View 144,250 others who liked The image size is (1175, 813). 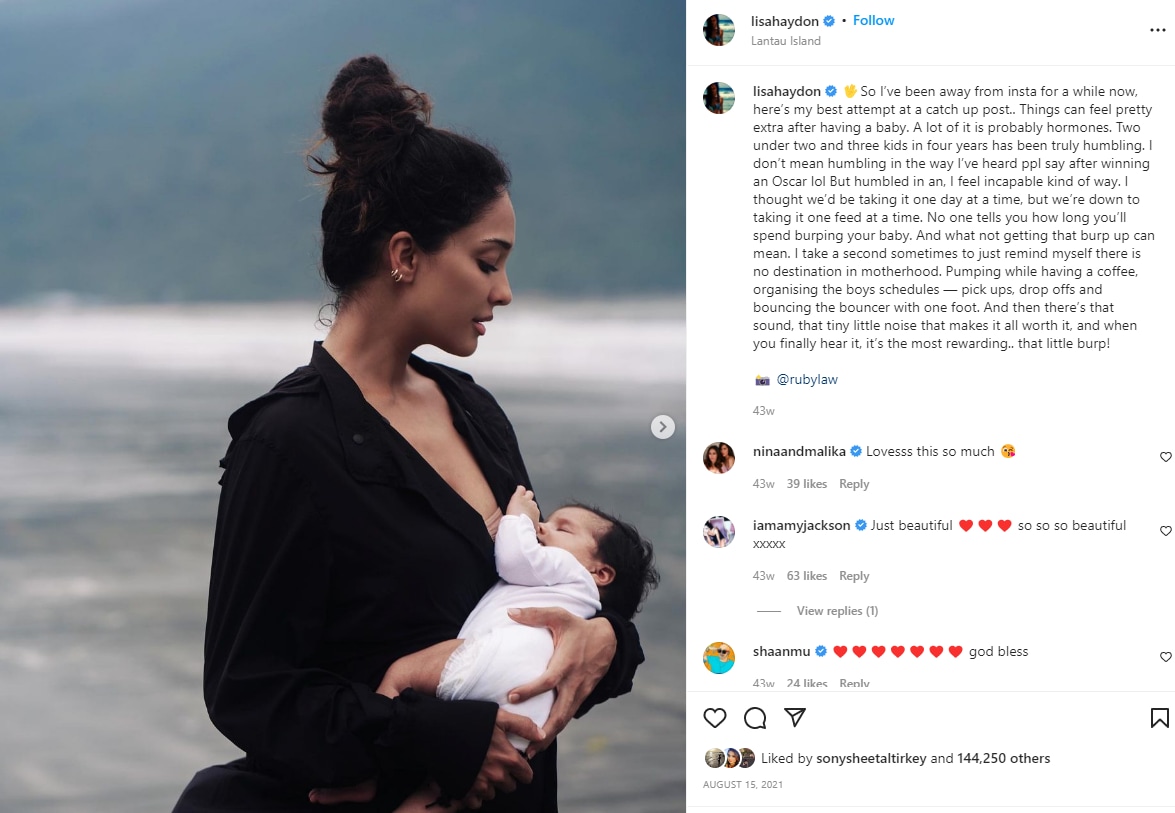(x=1003, y=758)
